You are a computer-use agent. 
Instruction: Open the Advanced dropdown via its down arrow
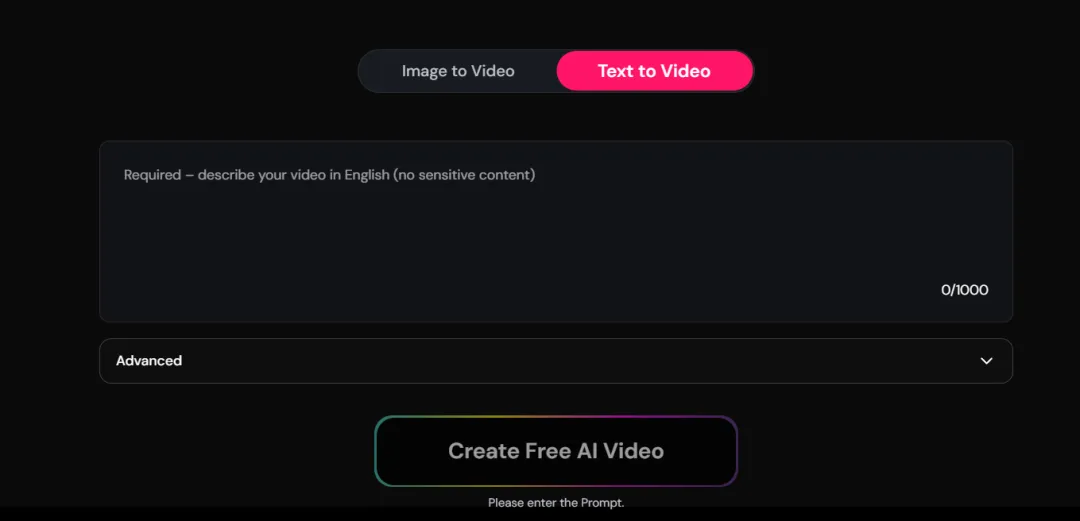coord(986,361)
